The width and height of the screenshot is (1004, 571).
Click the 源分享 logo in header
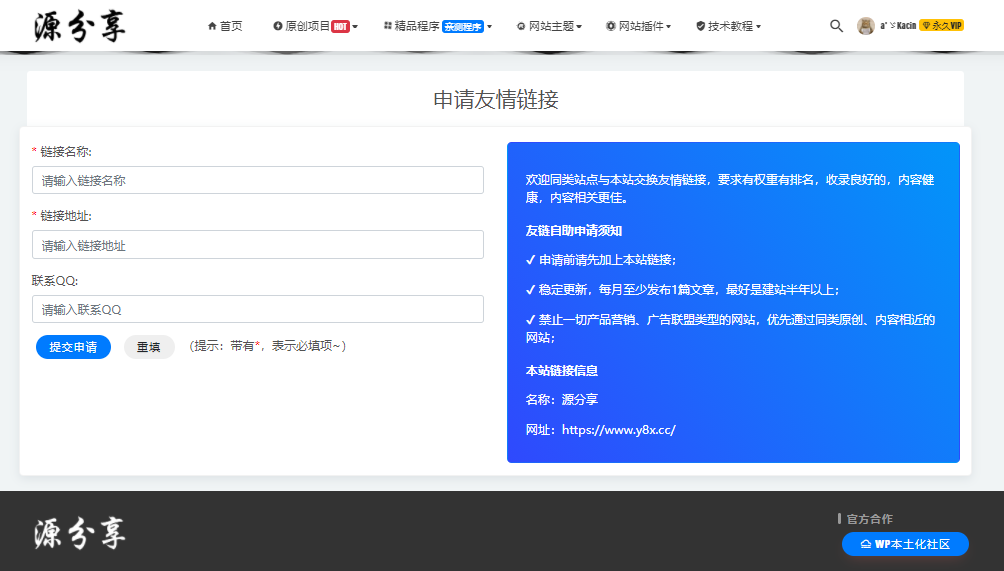tap(79, 26)
